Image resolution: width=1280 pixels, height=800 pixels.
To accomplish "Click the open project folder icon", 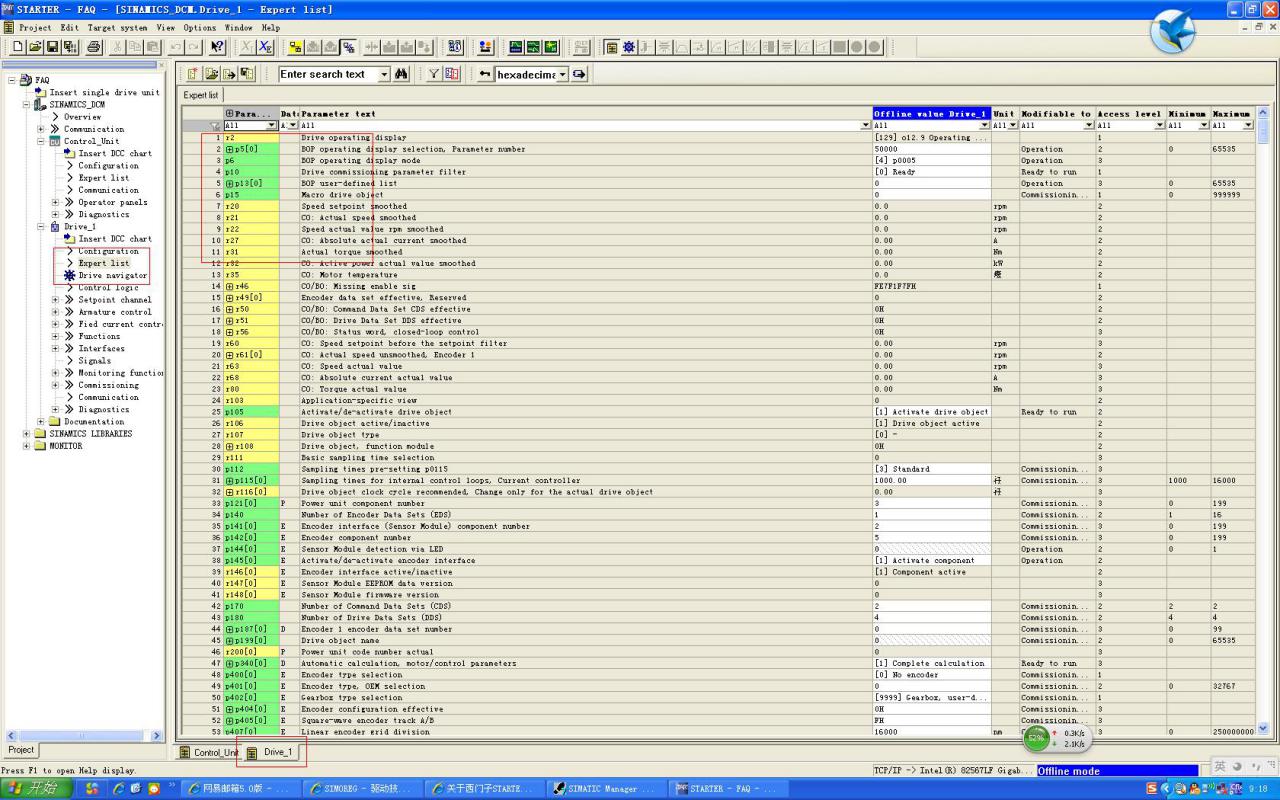I will (x=35, y=47).
